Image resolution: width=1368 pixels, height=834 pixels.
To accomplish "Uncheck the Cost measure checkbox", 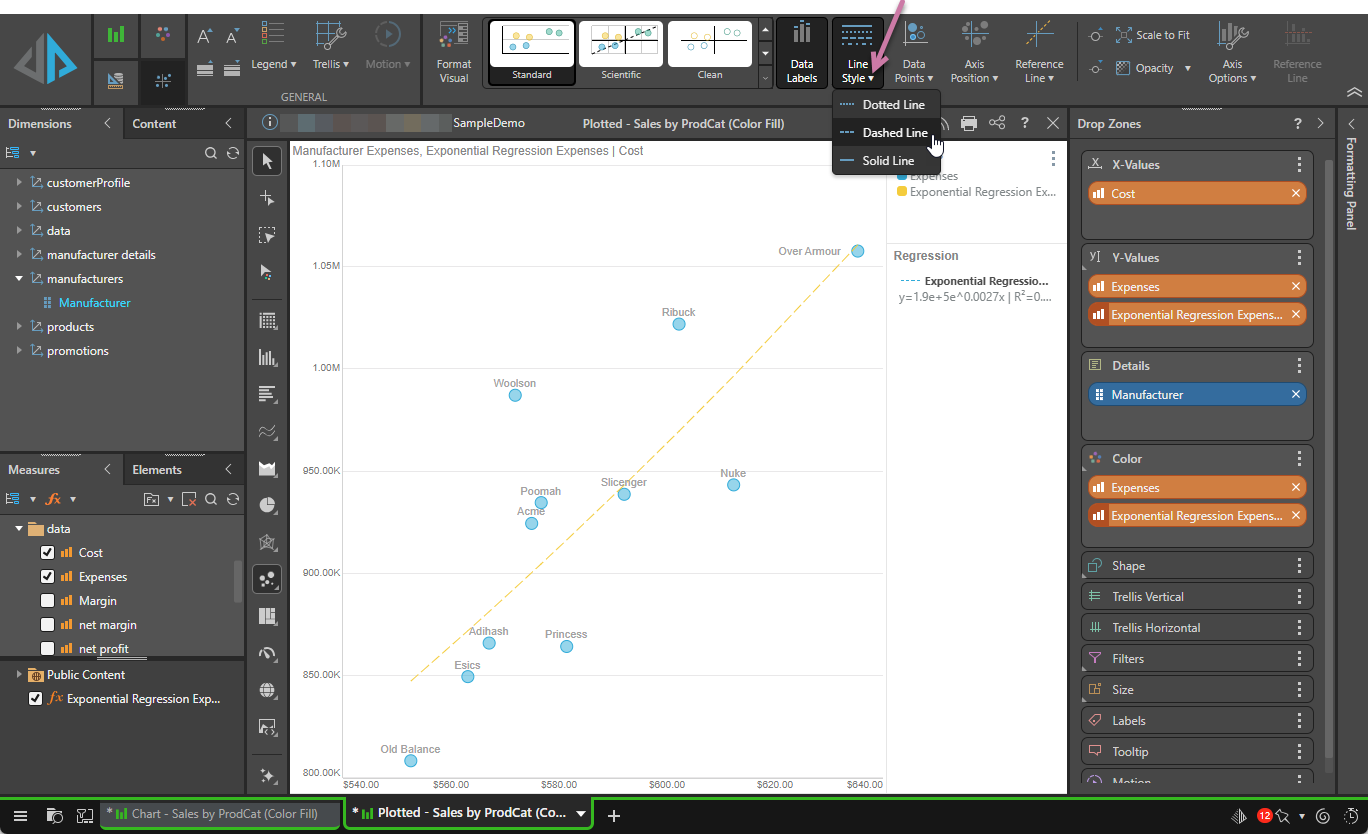I will (x=48, y=553).
